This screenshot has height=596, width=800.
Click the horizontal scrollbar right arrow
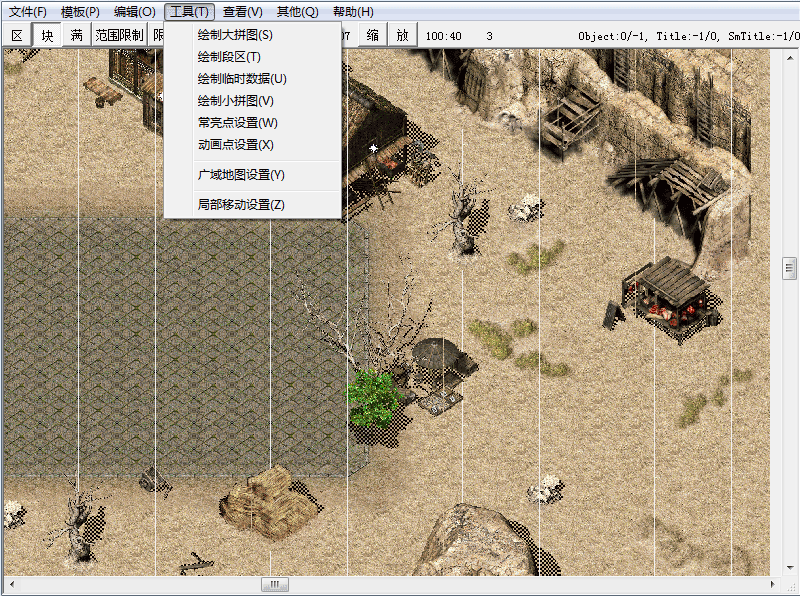pyautogui.click(x=772, y=584)
